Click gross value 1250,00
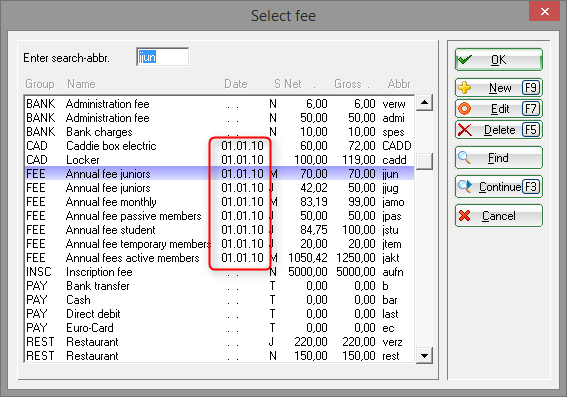The image size is (567, 397). coord(356,258)
